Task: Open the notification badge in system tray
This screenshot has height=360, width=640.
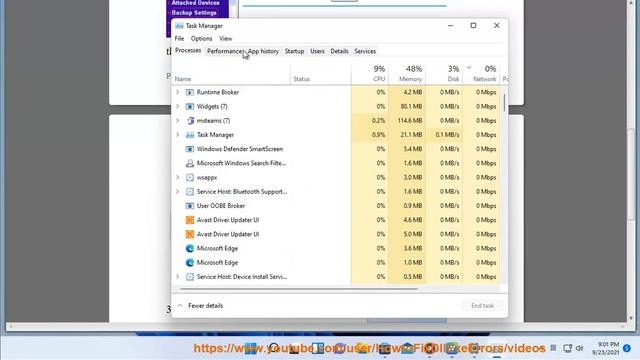Action: (627, 348)
